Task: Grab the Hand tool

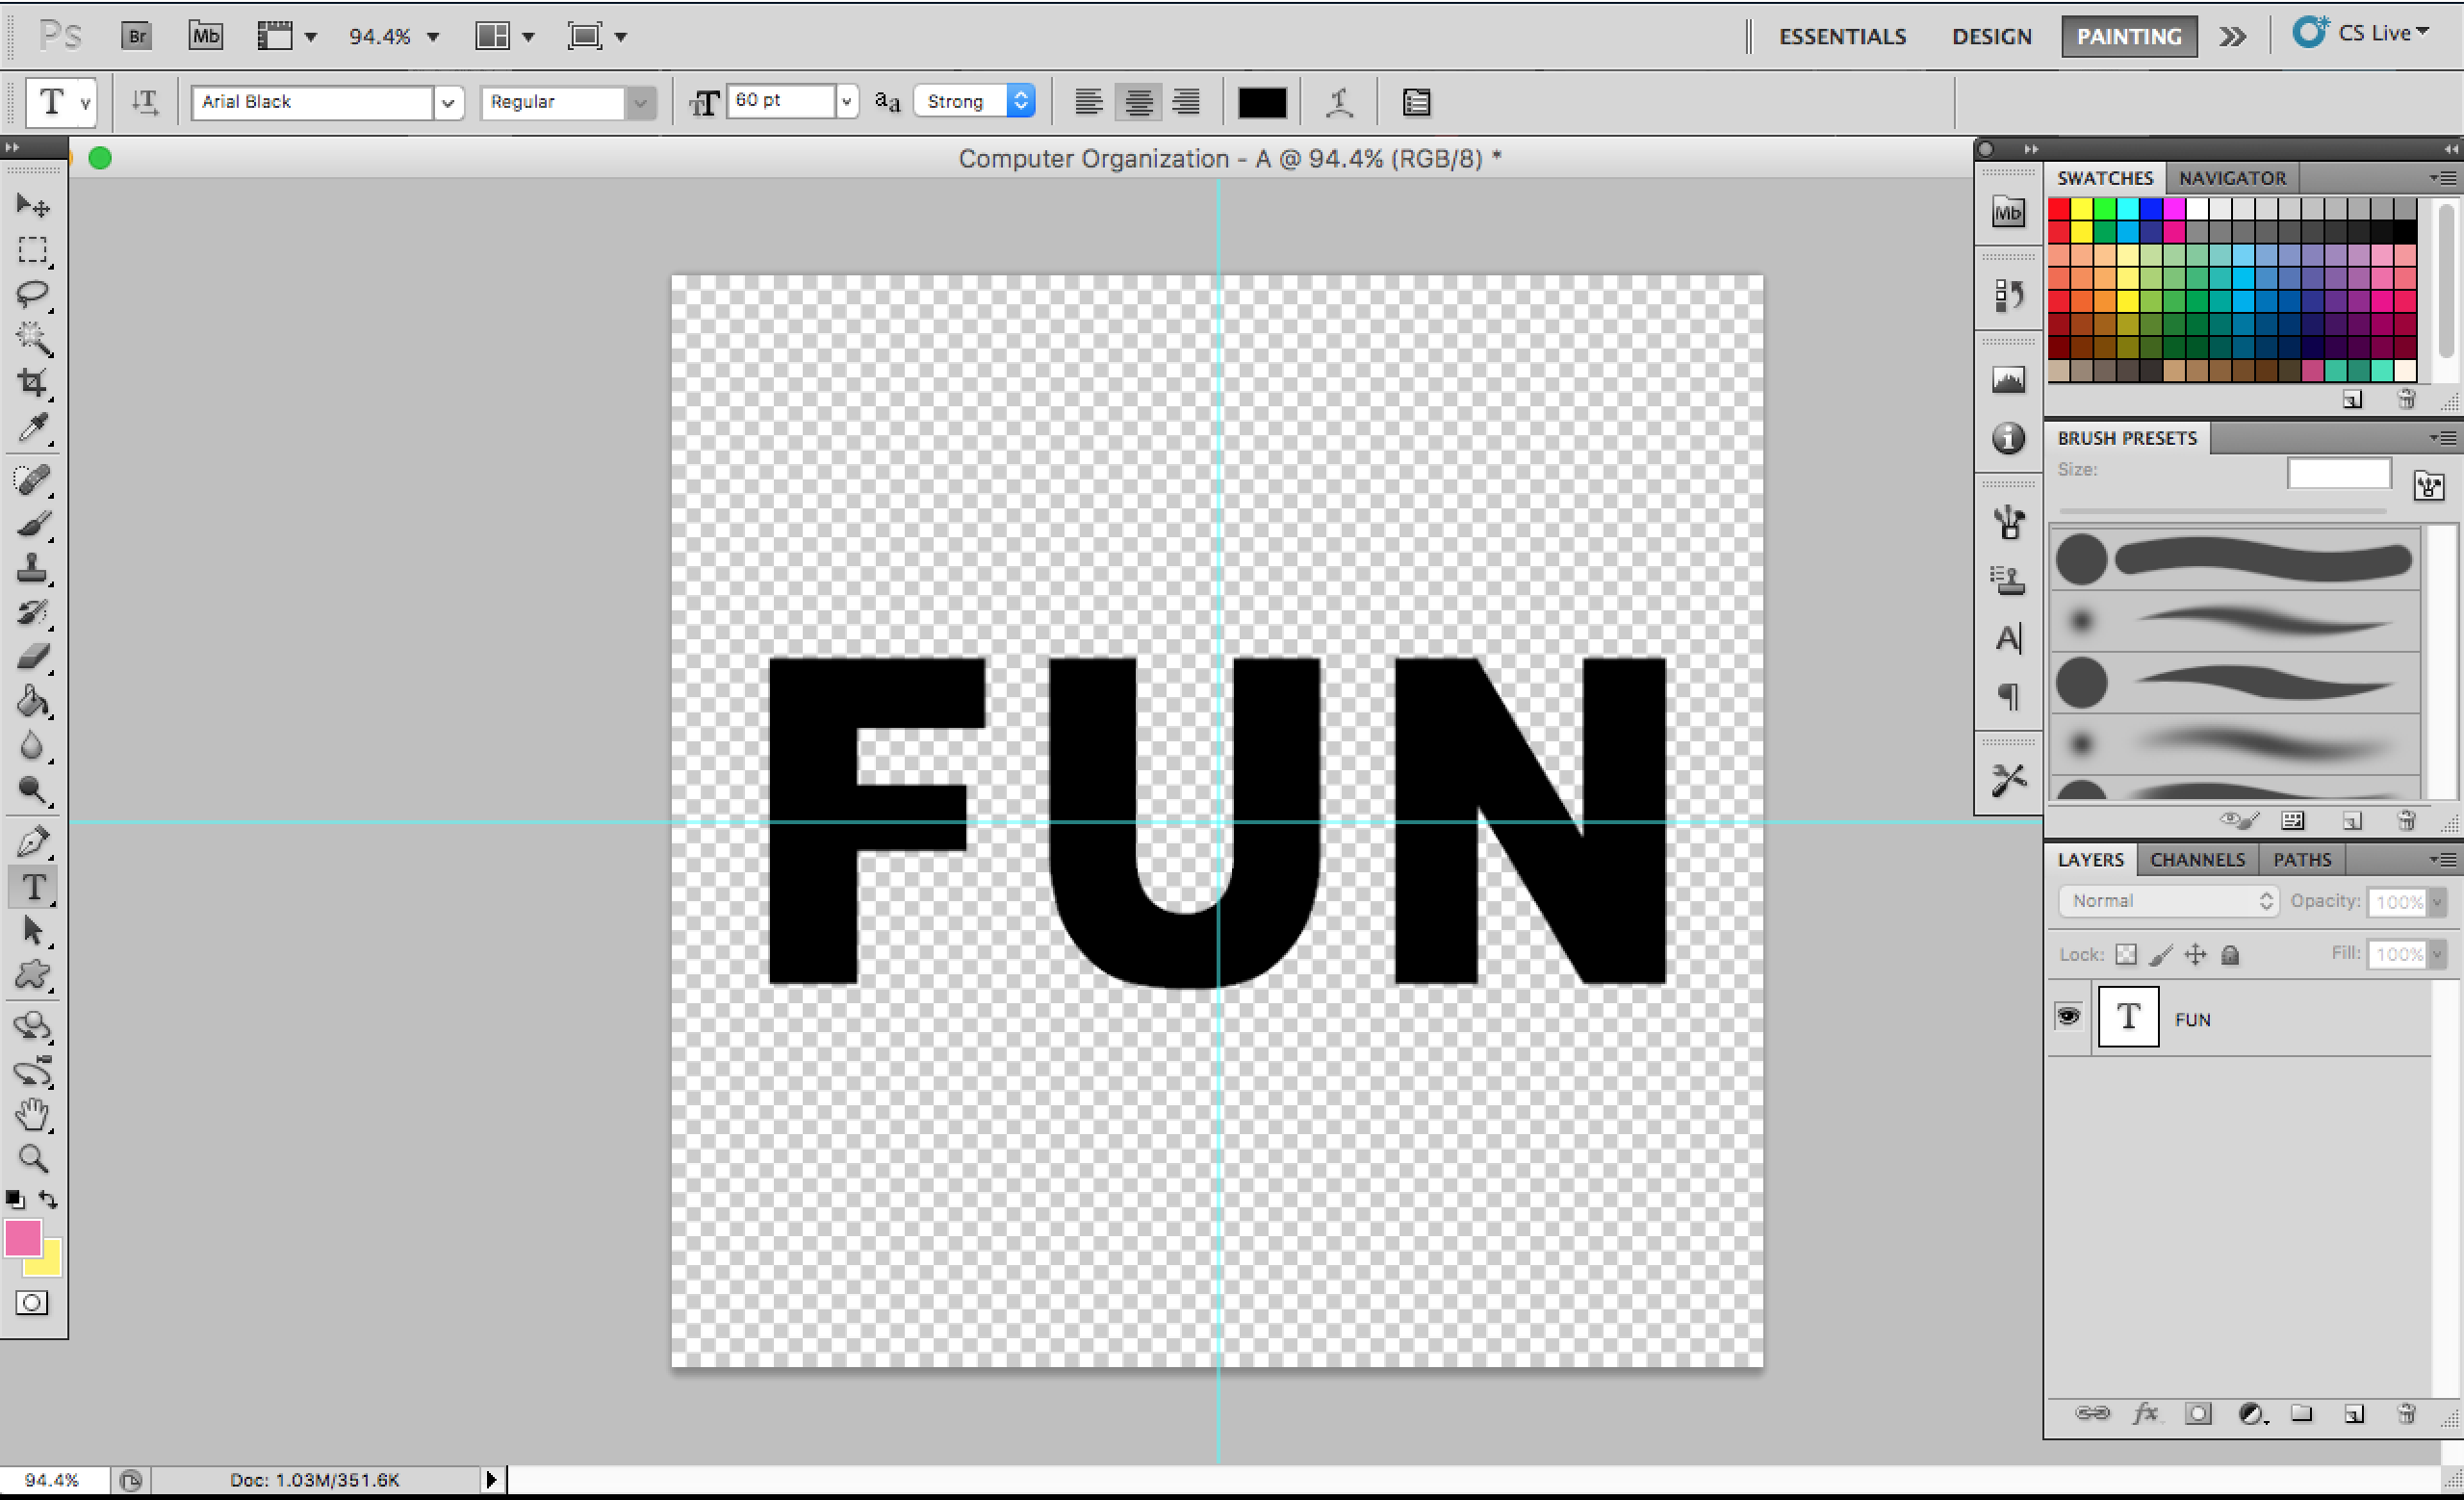Action: coord(33,1113)
